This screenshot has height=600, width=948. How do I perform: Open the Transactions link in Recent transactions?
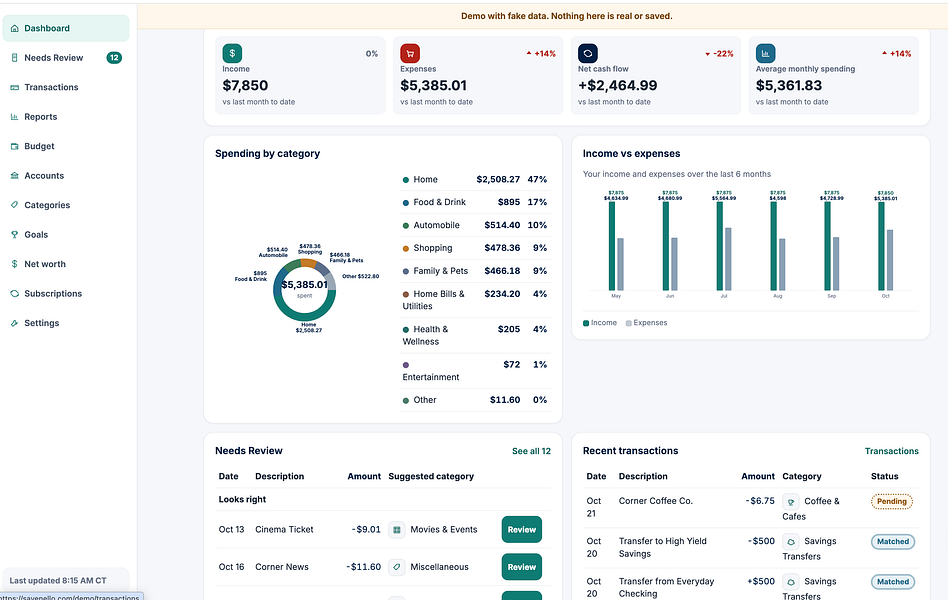tap(892, 451)
